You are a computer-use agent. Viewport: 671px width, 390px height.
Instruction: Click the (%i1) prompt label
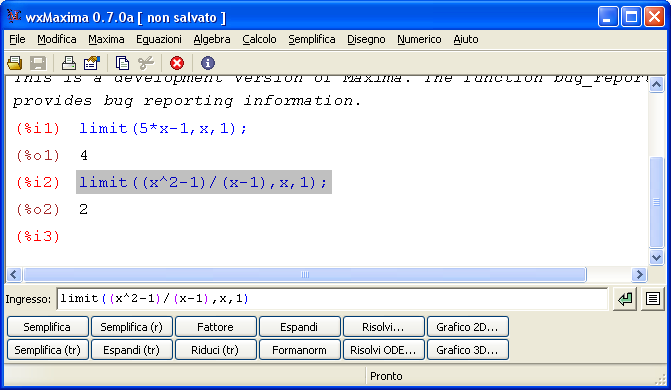coord(38,128)
